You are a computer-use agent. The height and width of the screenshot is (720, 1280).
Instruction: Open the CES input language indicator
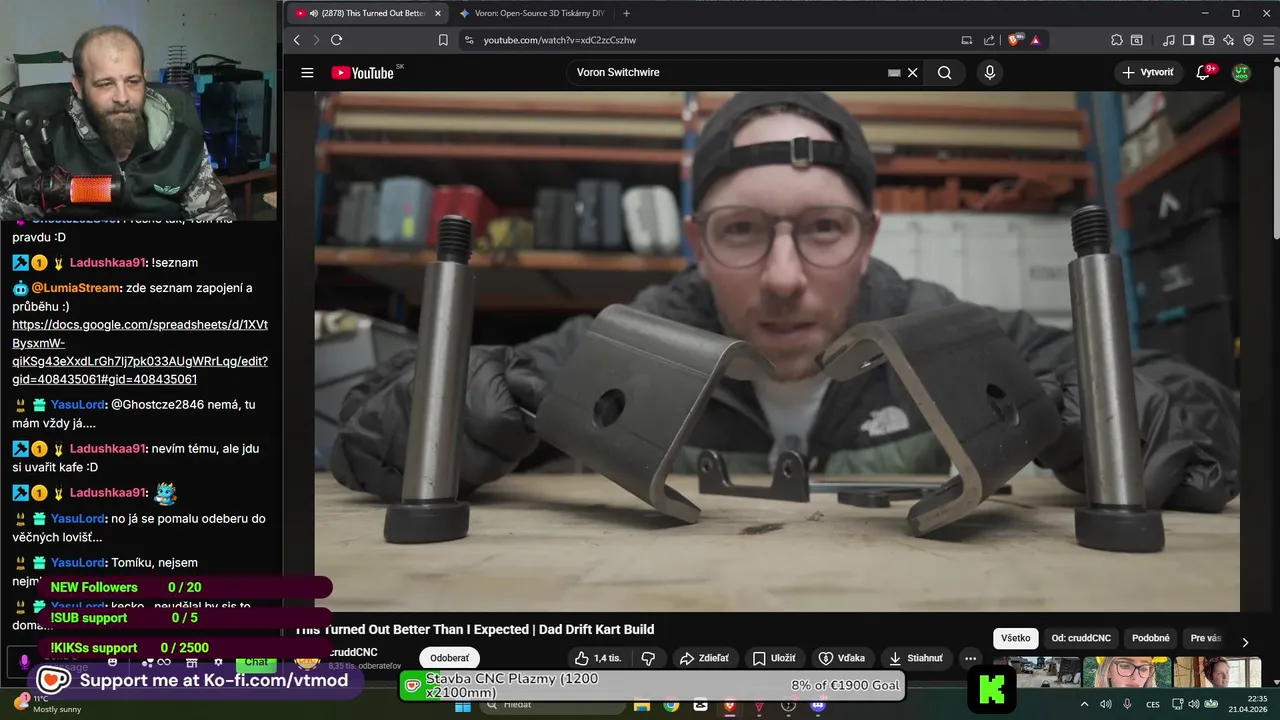(x=1153, y=705)
